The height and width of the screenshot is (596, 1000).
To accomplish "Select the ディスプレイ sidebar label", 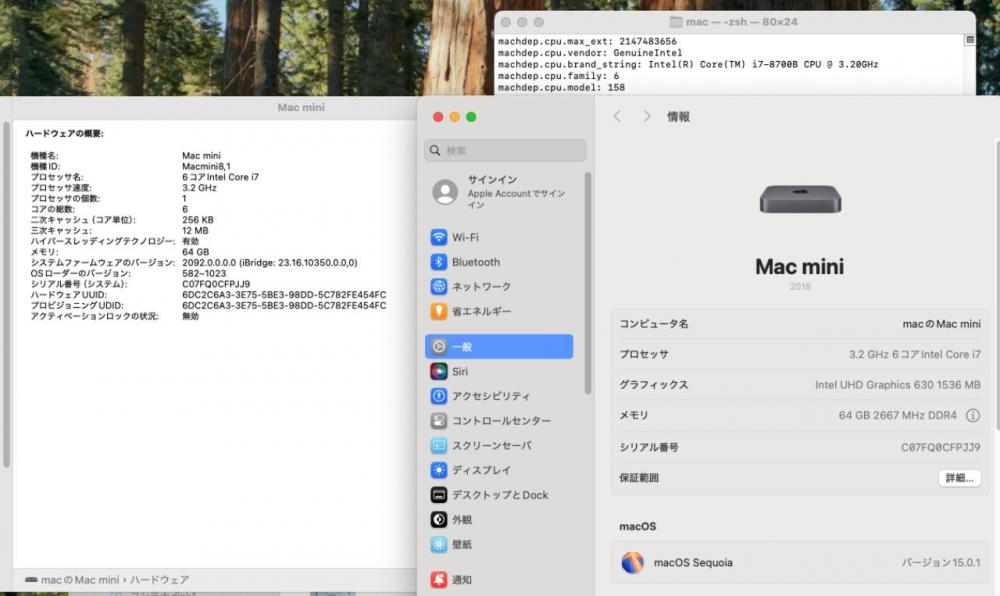I will 482,470.
